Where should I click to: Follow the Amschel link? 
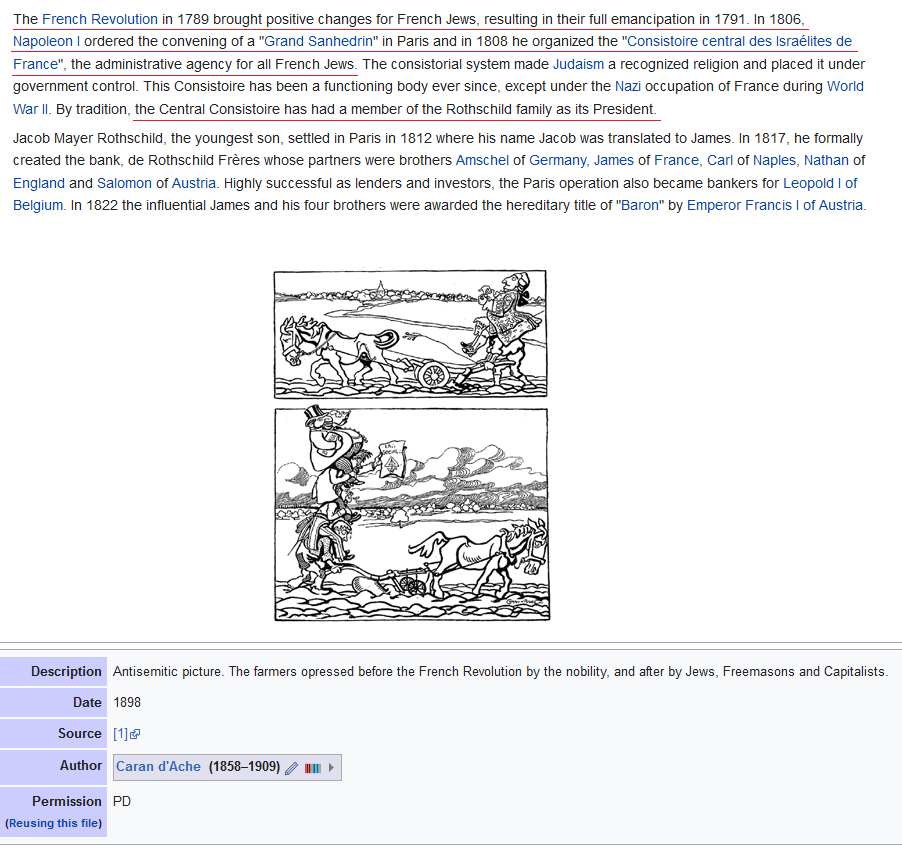(482, 160)
